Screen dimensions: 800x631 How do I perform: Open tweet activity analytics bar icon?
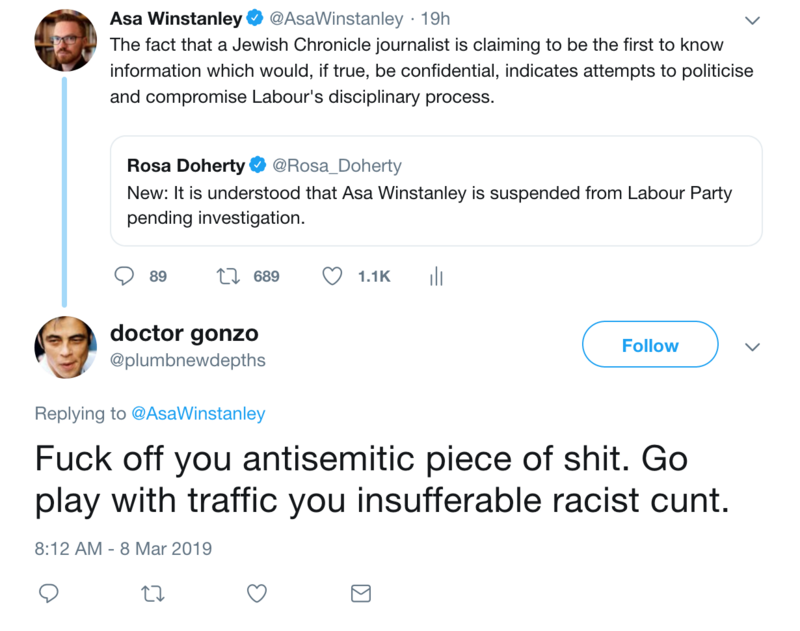(435, 277)
